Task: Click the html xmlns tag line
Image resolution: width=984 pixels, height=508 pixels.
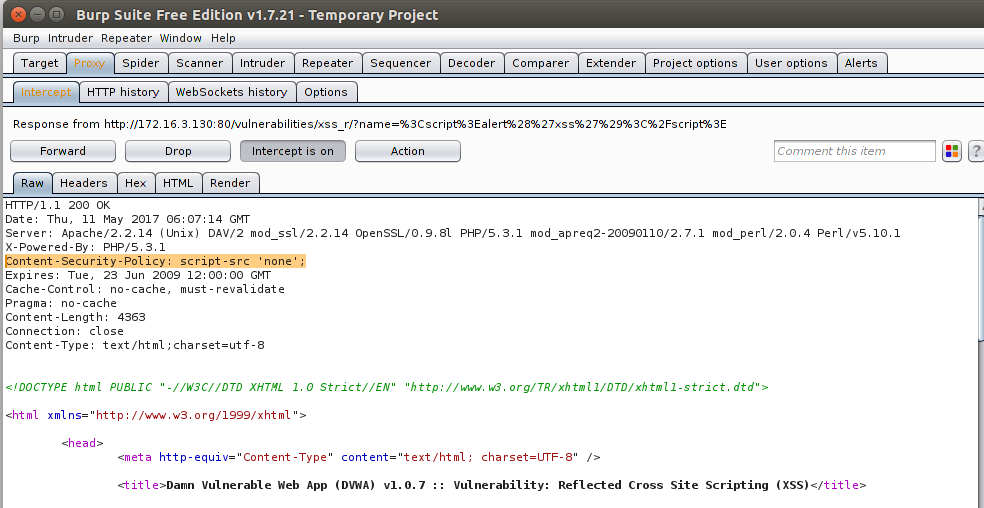Action: [156, 415]
